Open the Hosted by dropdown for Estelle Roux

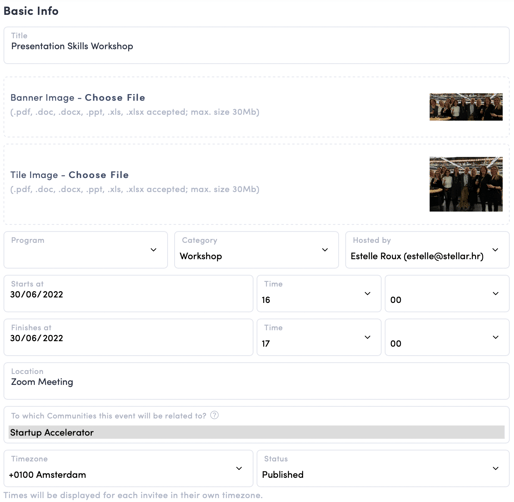click(x=427, y=250)
